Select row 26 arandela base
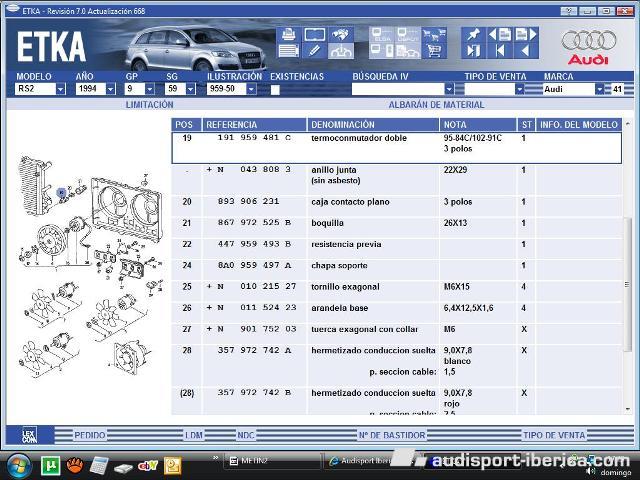This screenshot has height=480, width=640. coord(397,312)
